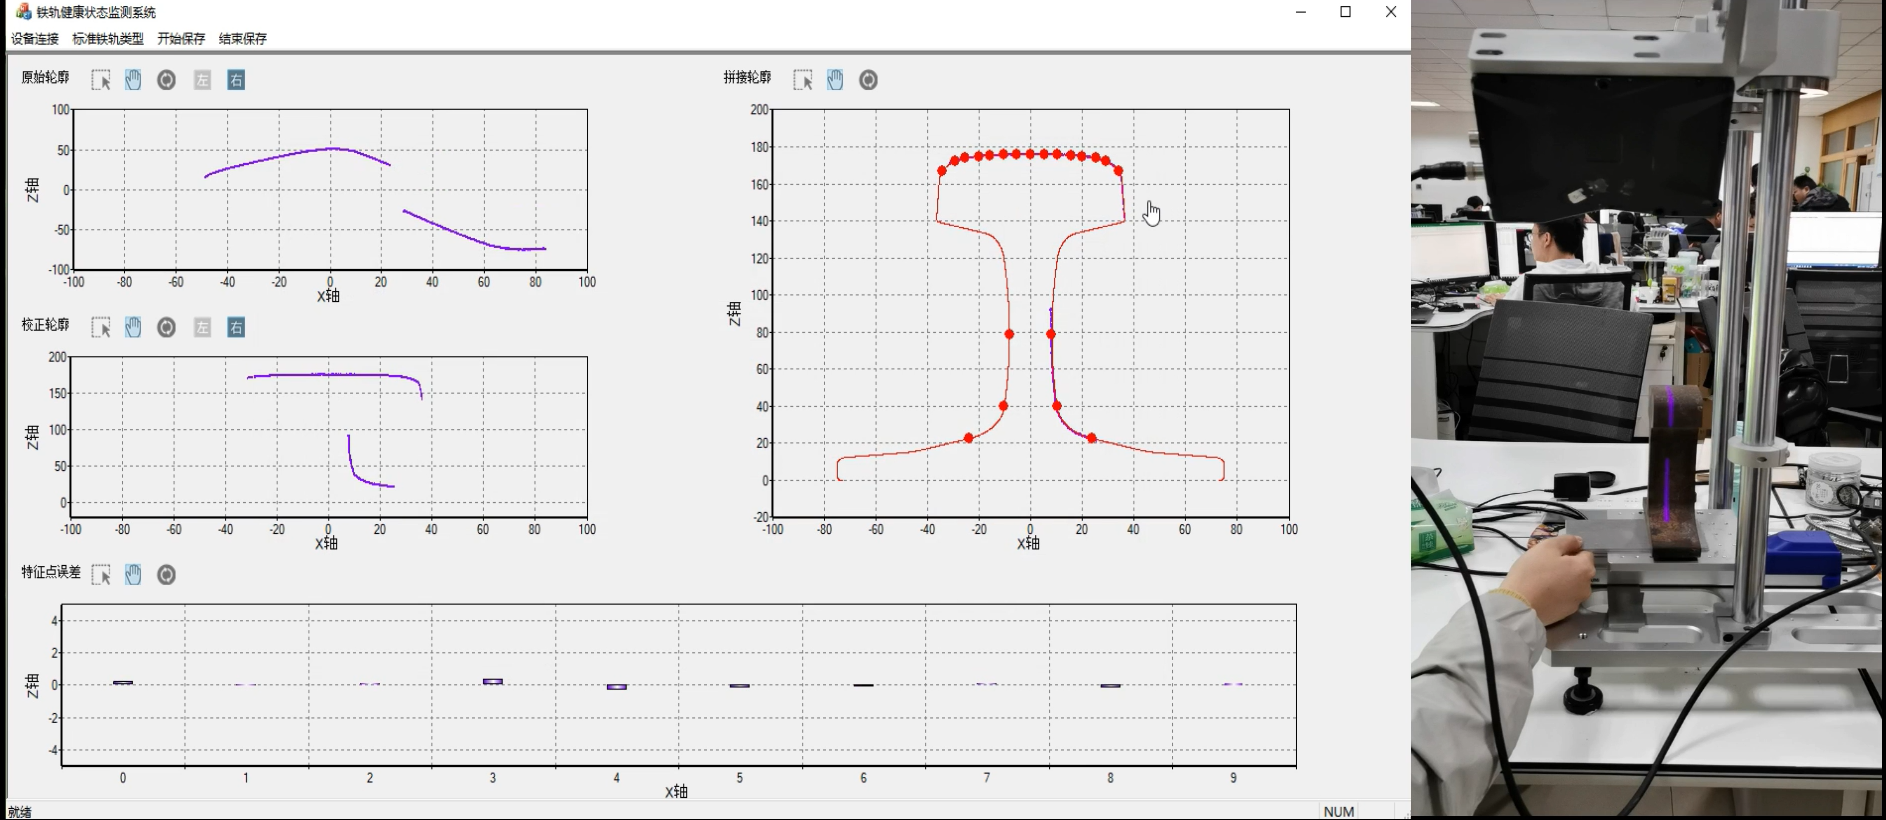
Task: Click the selection tool icon beside 拼接轮廓
Action: [803, 80]
